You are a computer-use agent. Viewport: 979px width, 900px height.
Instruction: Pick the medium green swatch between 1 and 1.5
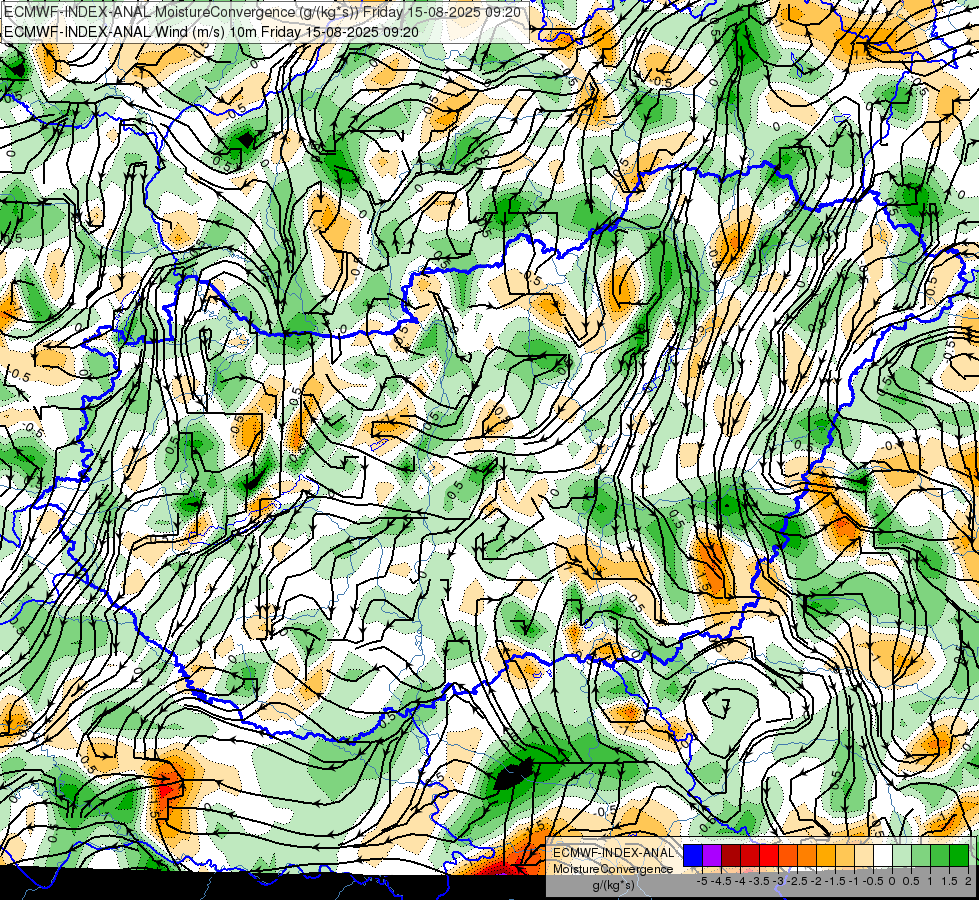940,856
